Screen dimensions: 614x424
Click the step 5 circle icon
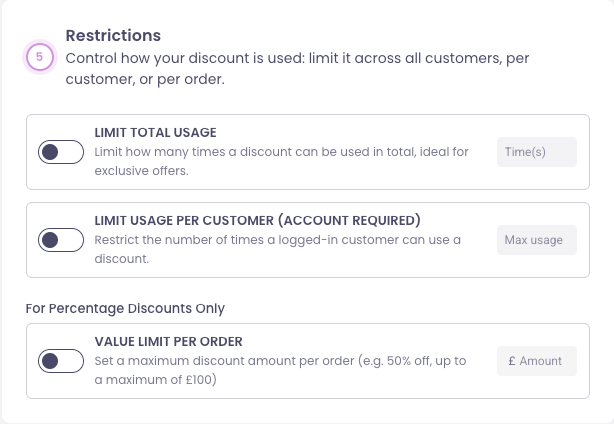coord(39,58)
